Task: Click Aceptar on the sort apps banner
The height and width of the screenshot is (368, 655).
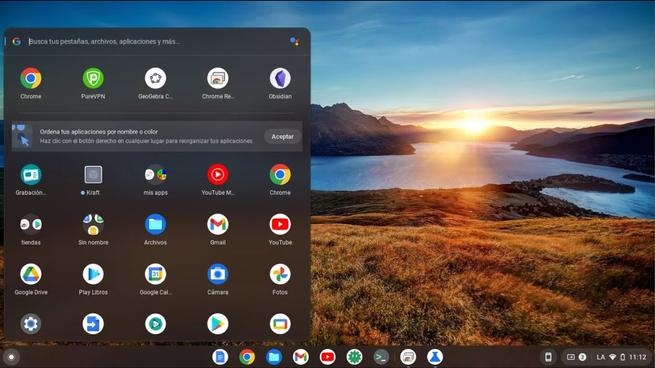Action: pyautogui.click(x=282, y=137)
